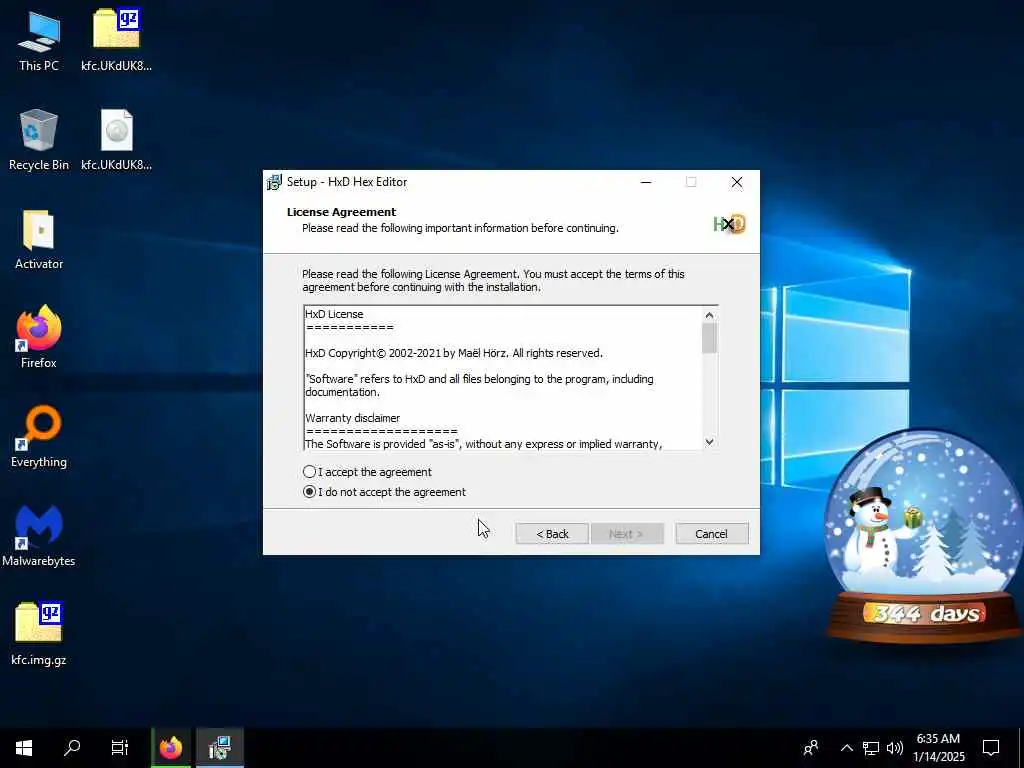
Task: Click the HxD License heading in text box
Action: pos(334,314)
